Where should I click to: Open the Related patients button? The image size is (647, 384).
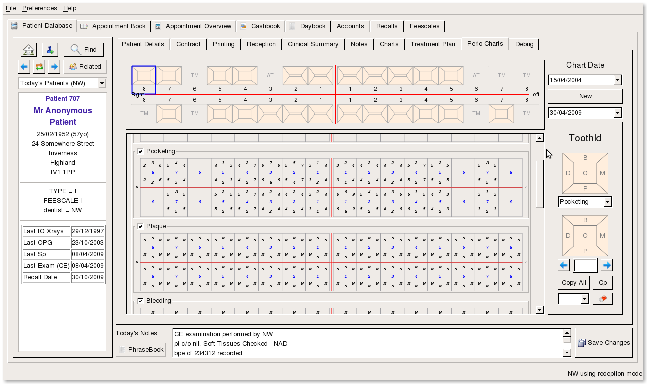click(85, 66)
